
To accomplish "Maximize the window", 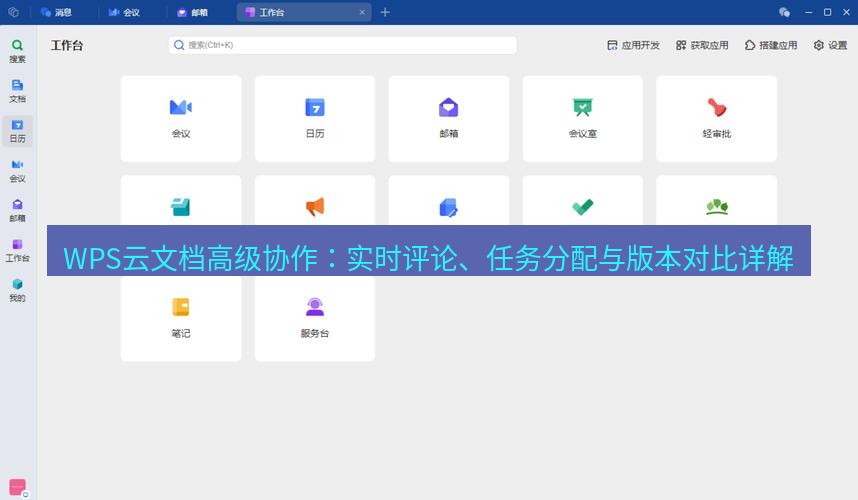I will pos(827,12).
